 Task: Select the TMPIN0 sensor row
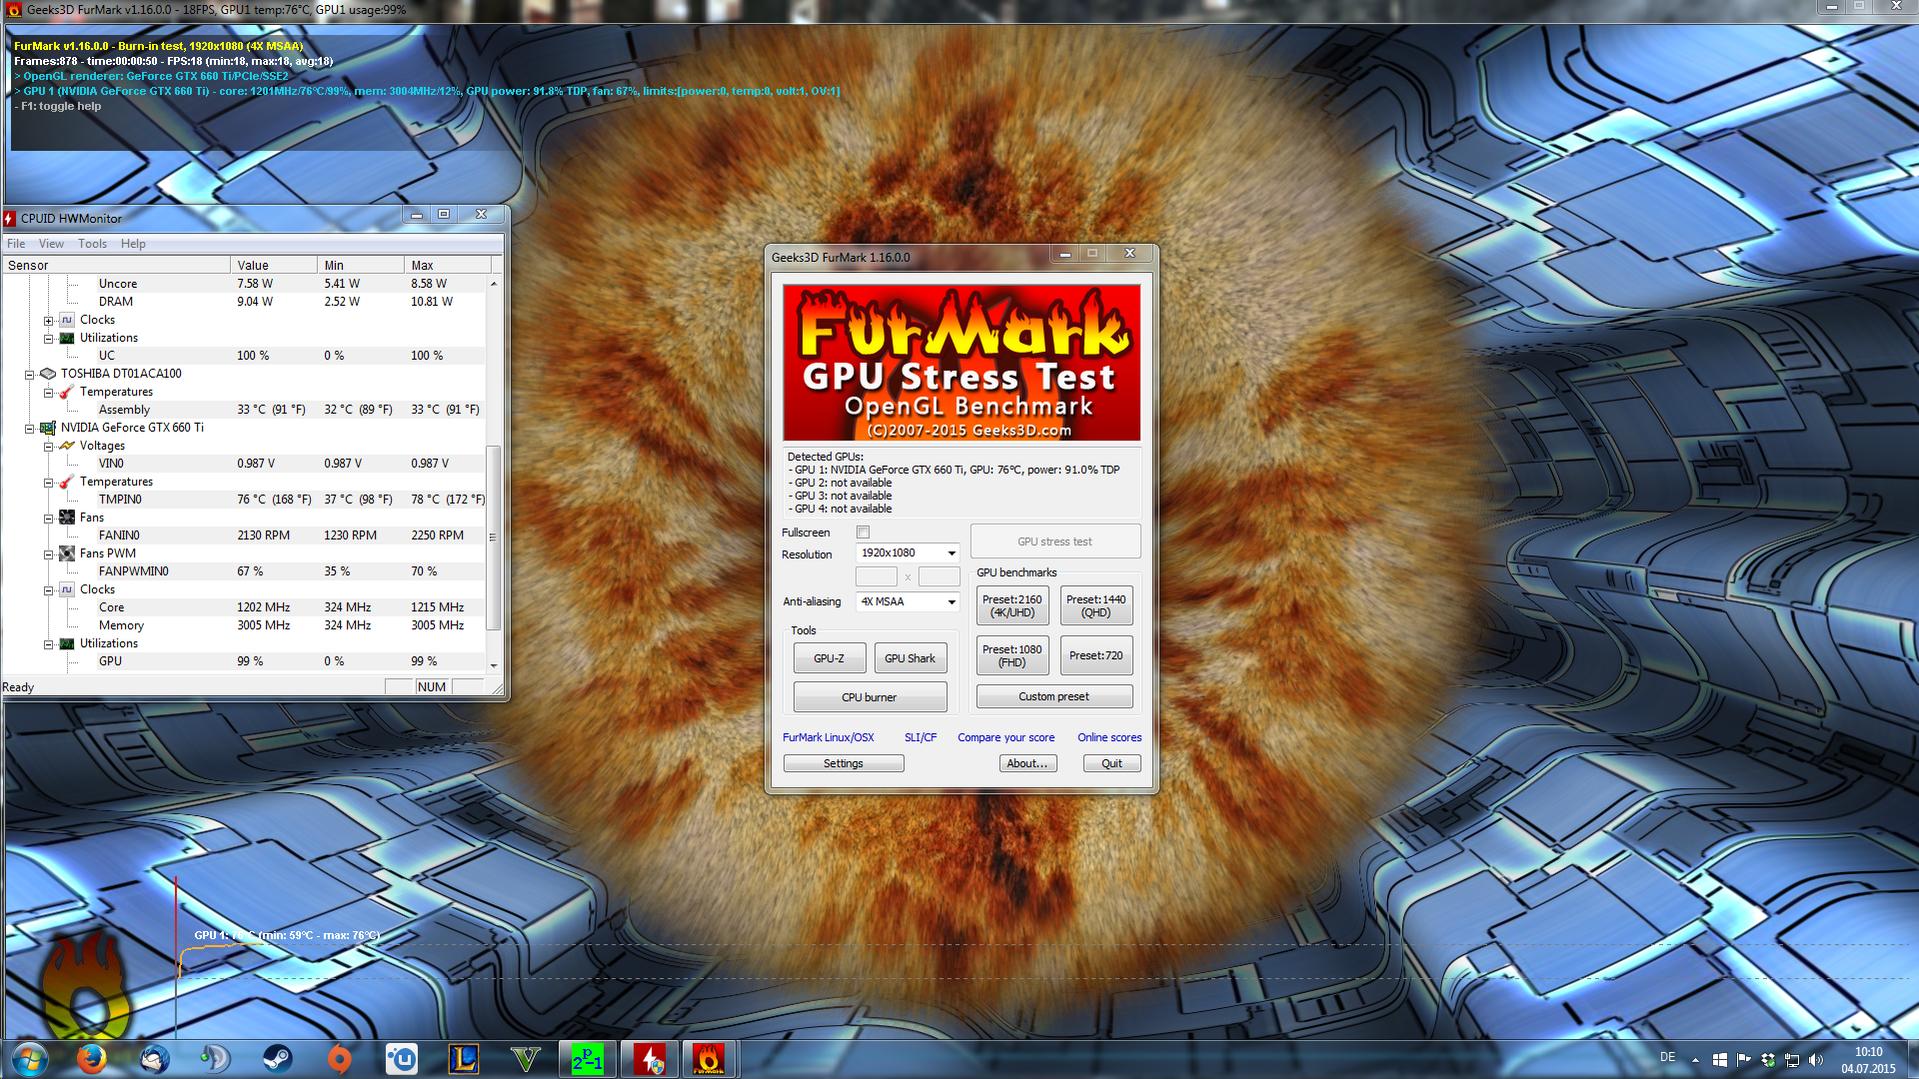pos(245,499)
